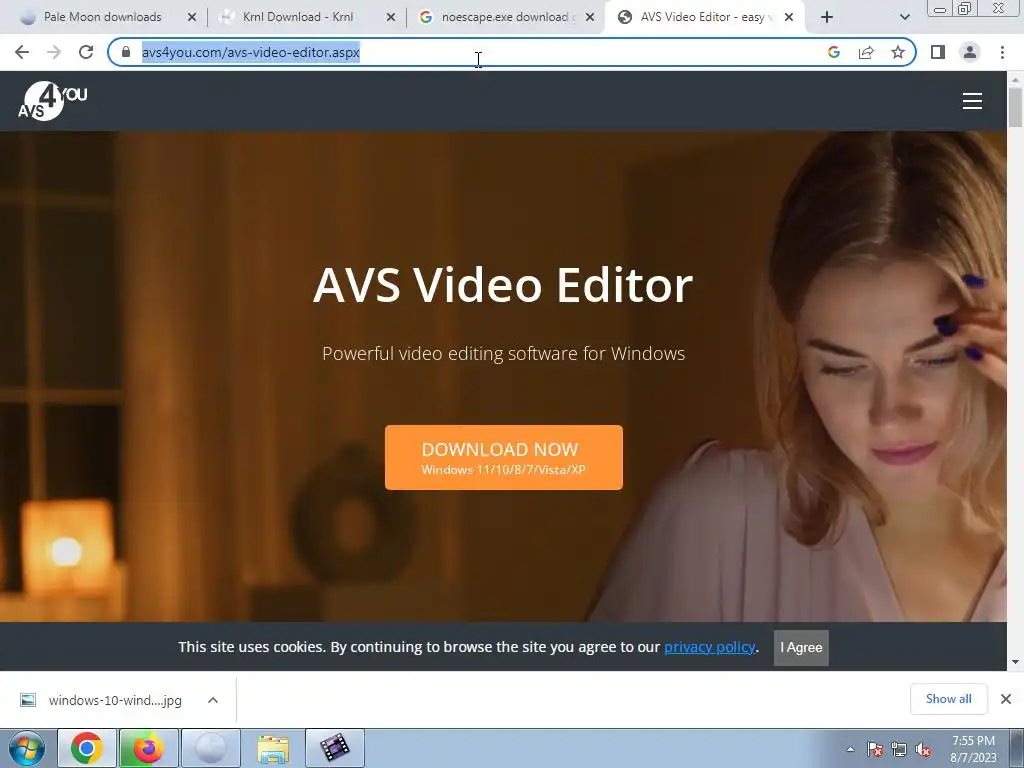
Task: Show hidden system tray icons
Action: (850, 749)
